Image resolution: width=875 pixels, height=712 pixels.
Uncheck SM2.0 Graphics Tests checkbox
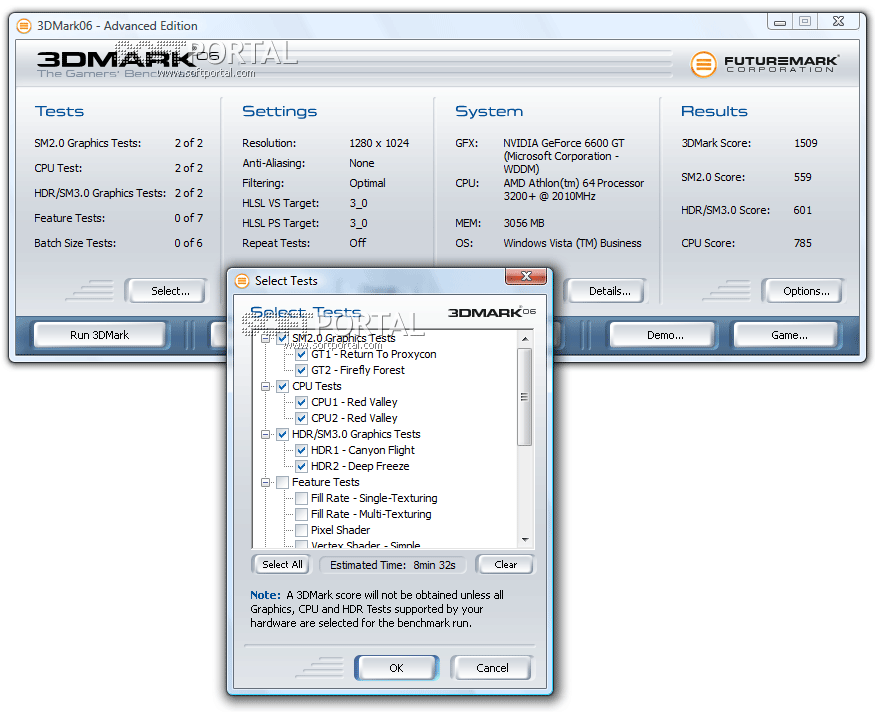click(x=282, y=338)
